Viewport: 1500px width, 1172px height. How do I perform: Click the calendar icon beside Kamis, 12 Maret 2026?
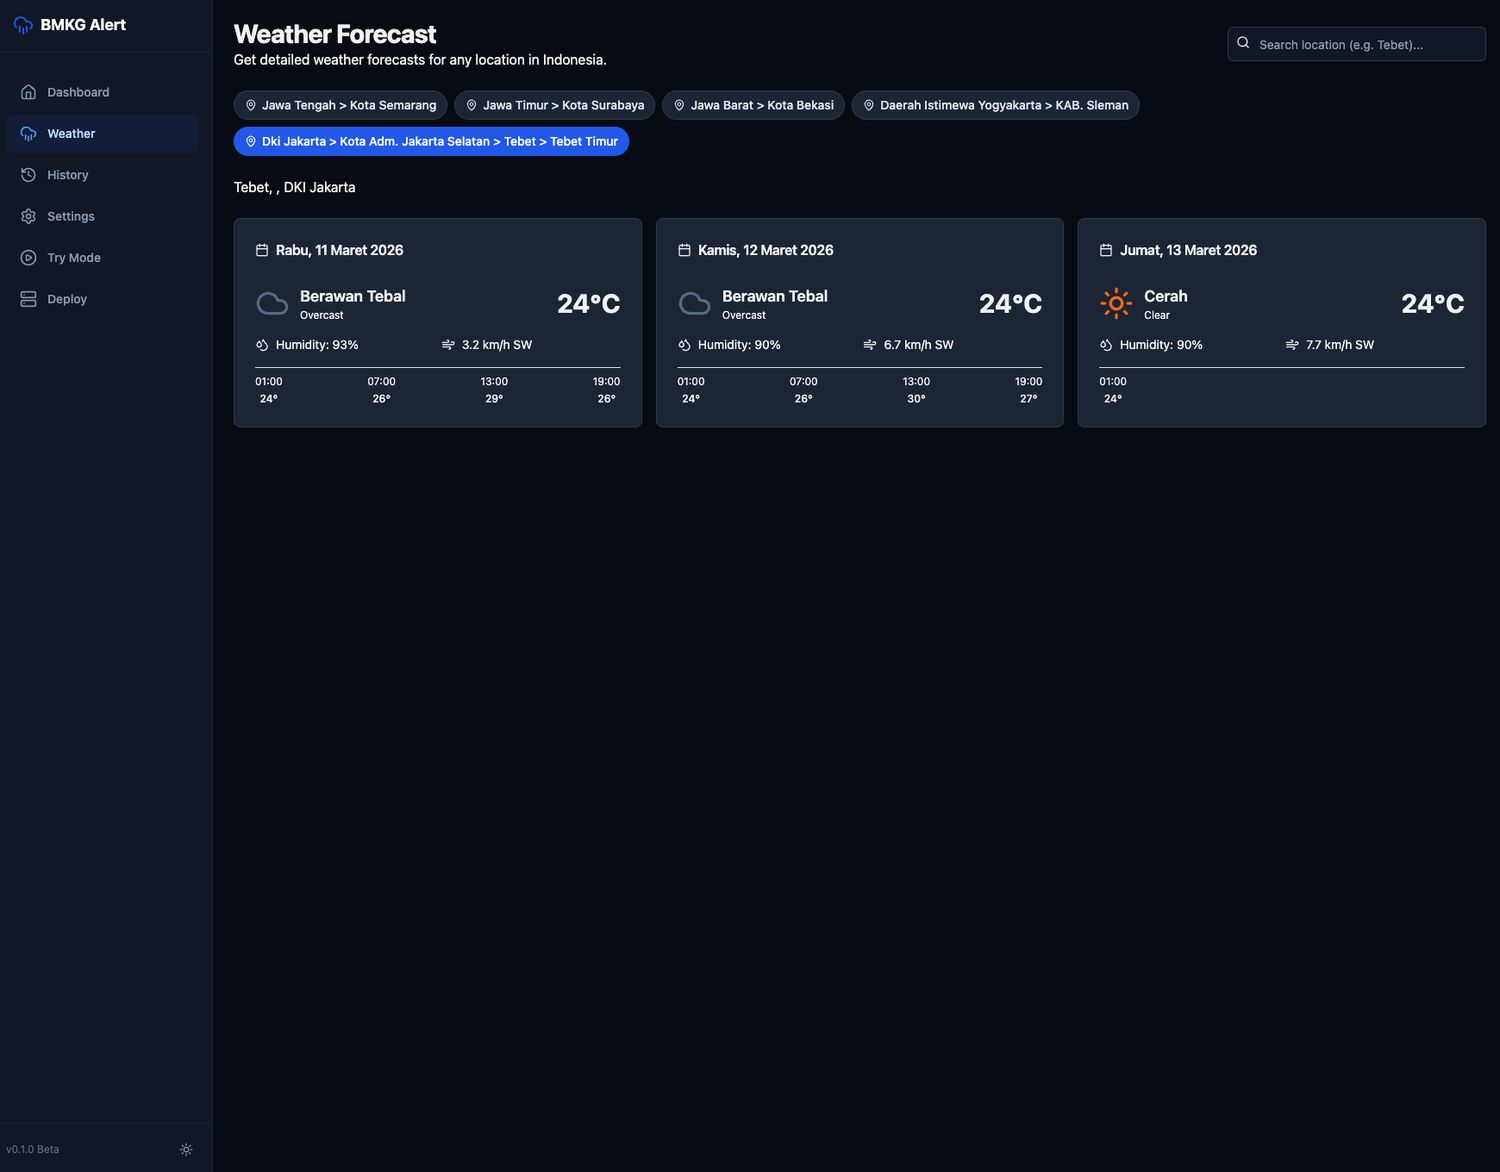pyautogui.click(x=684, y=250)
